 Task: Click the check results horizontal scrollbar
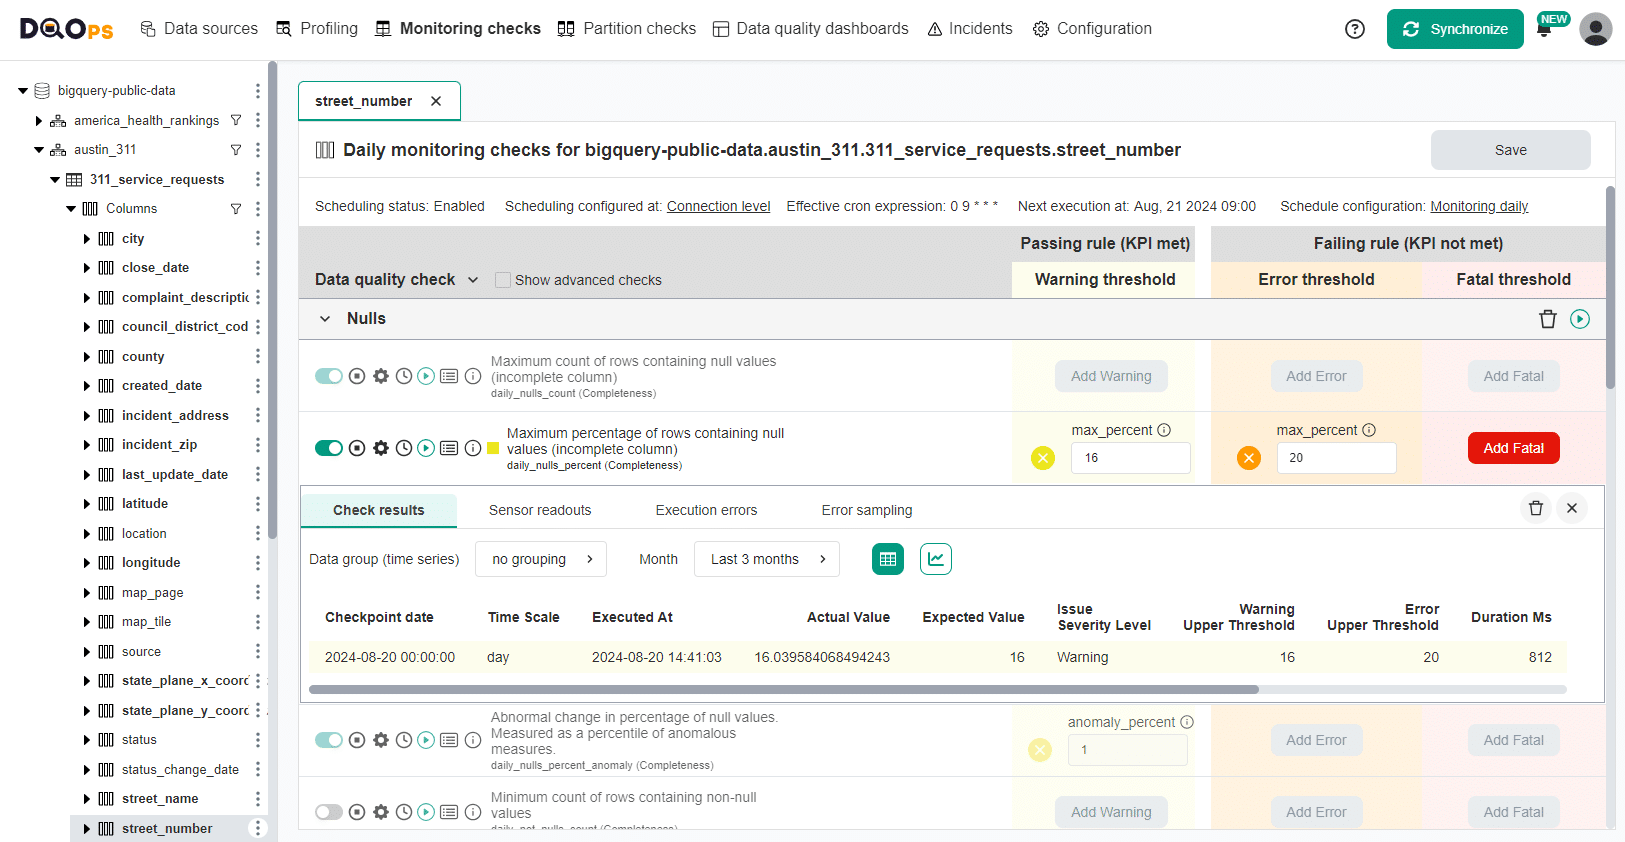pyautogui.click(x=783, y=689)
